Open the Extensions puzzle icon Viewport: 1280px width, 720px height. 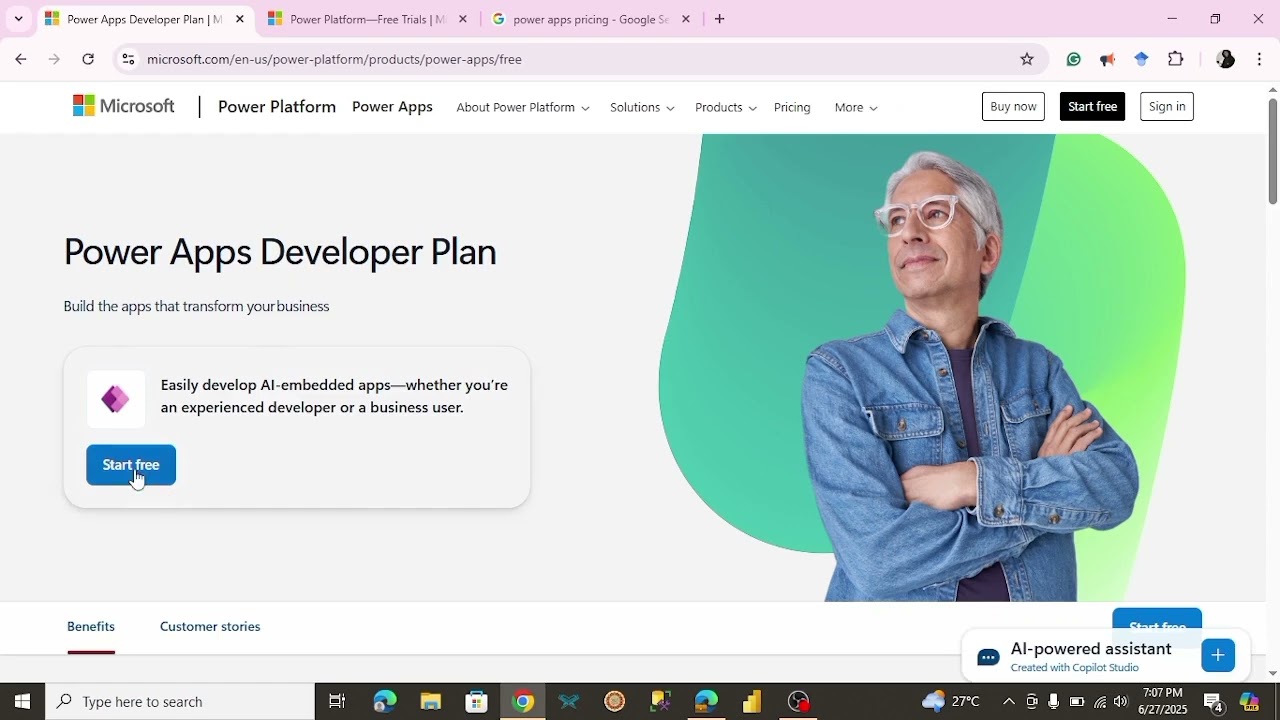(1176, 59)
